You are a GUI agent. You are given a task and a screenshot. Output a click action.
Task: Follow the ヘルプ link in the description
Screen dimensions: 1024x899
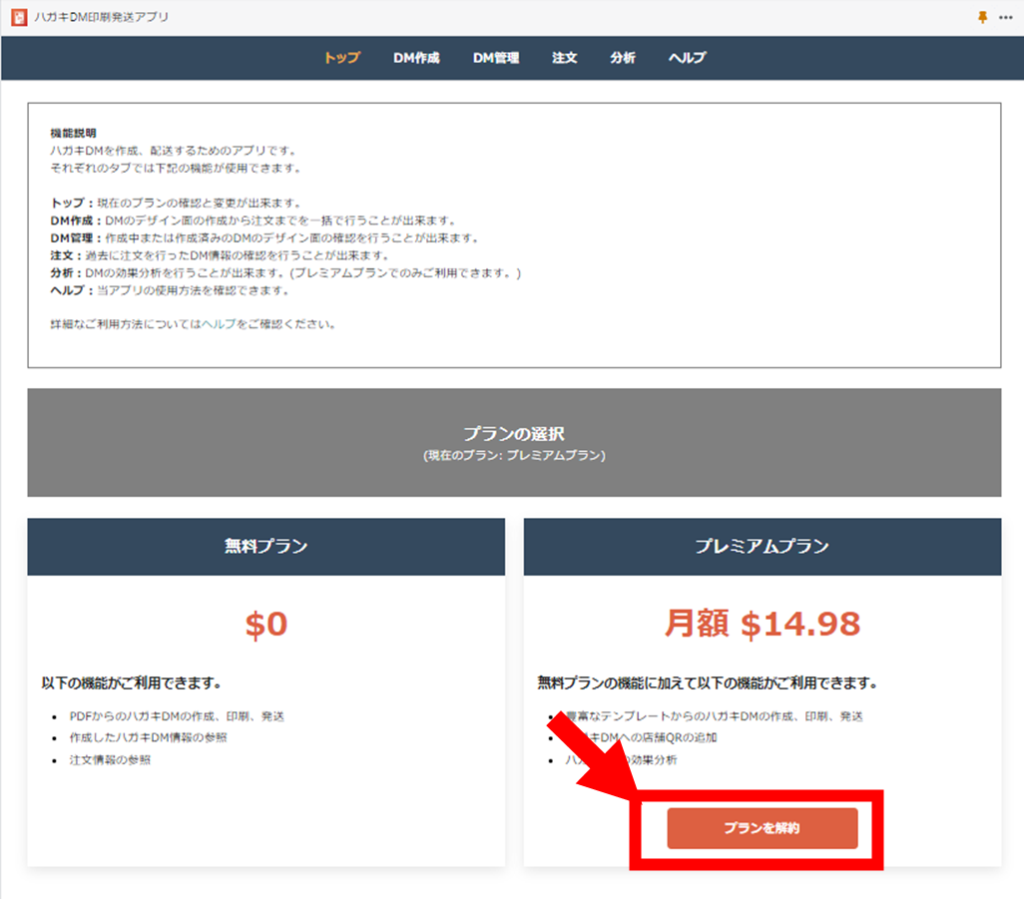[219, 325]
